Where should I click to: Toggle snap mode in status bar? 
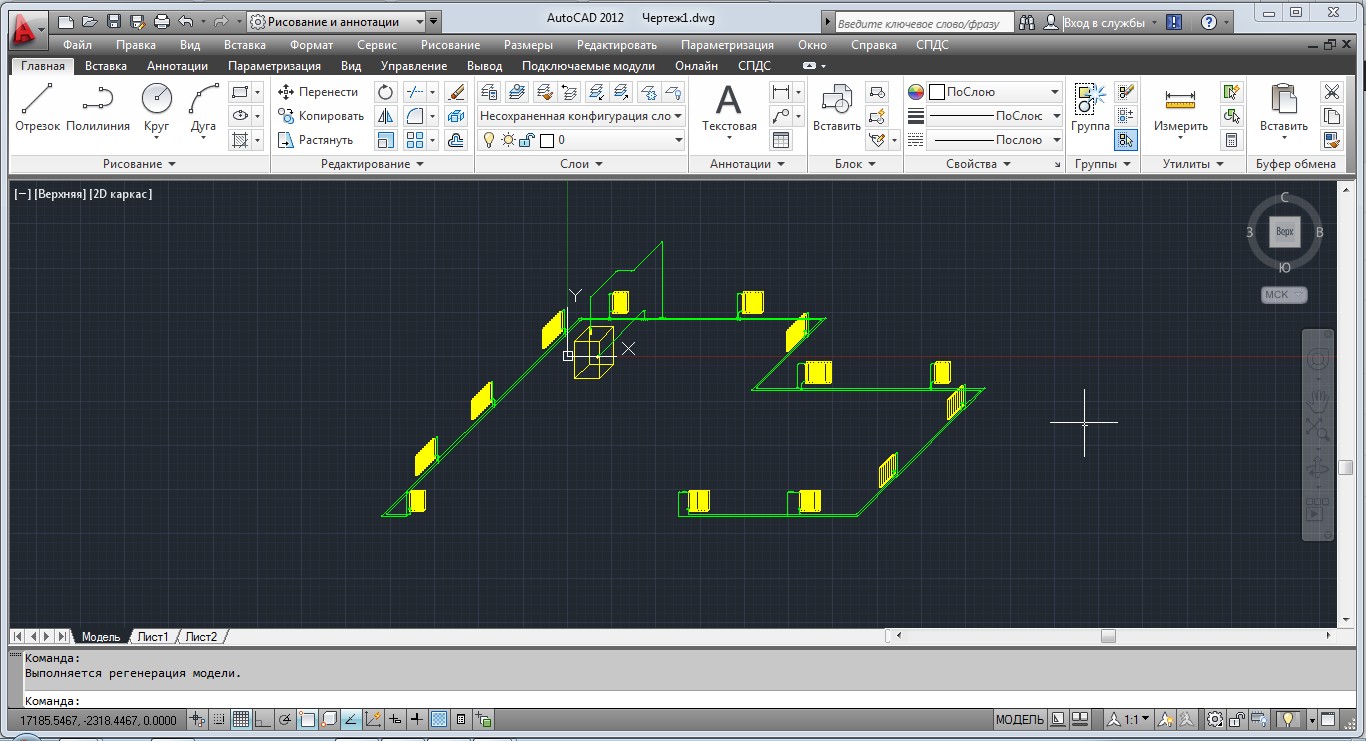tap(219, 719)
